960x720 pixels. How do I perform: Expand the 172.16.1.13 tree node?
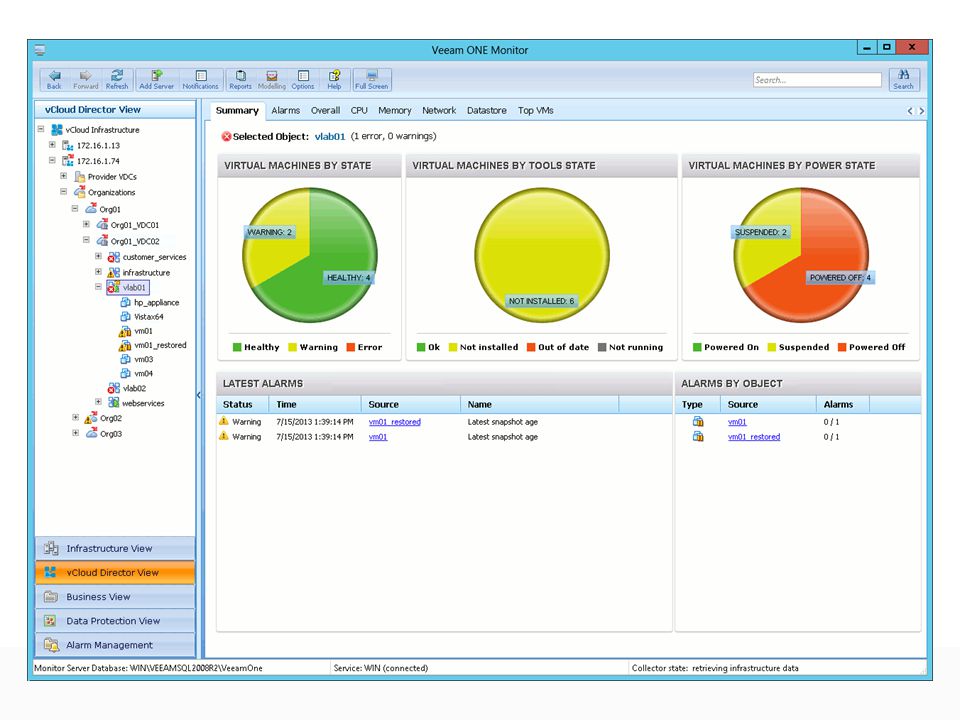tap(52, 145)
